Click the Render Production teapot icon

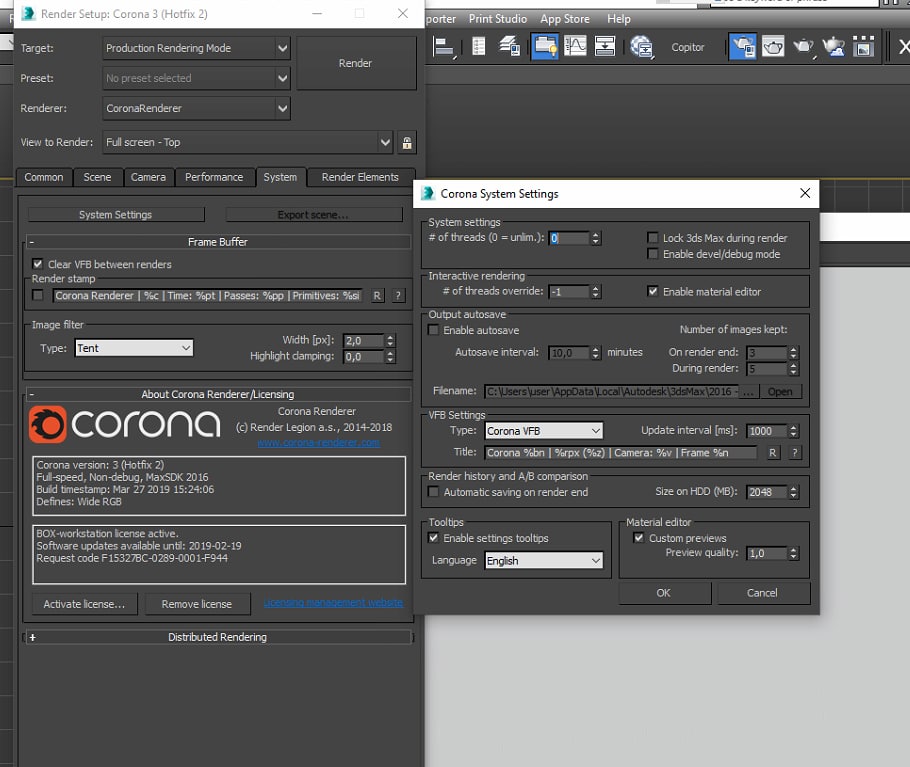coord(803,46)
